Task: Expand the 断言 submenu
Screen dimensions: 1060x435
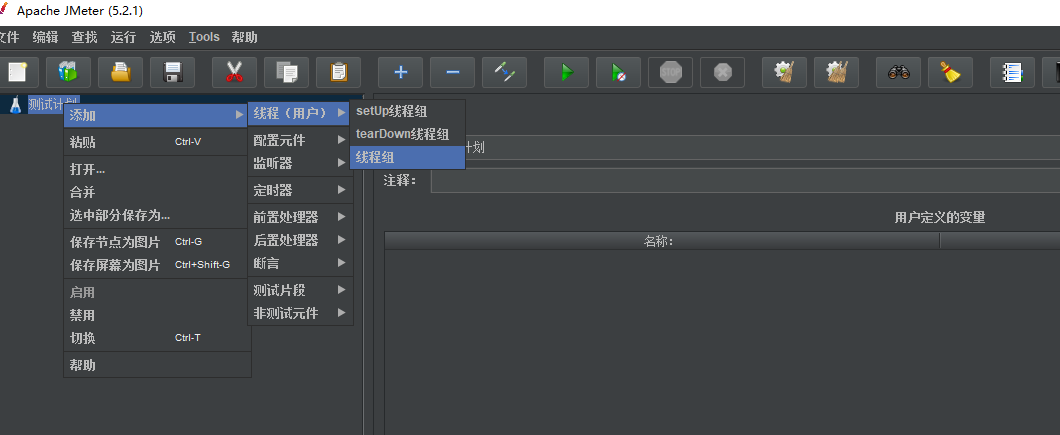Action: [299, 262]
